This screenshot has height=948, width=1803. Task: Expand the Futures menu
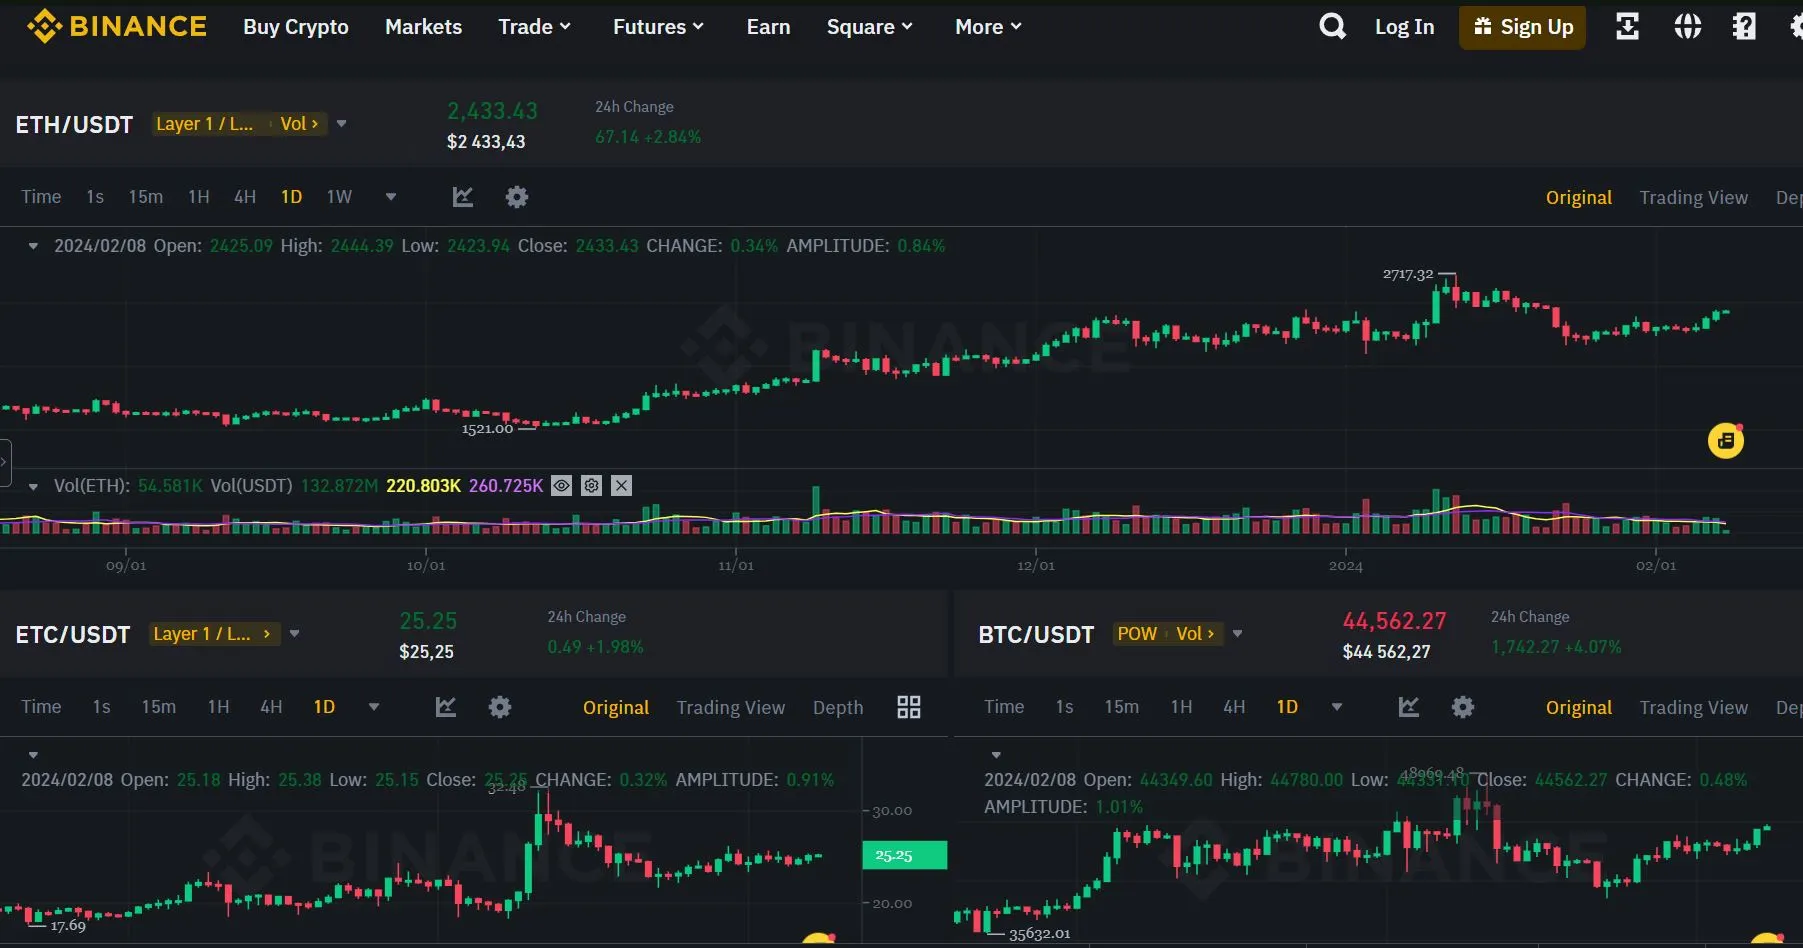tap(658, 27)
